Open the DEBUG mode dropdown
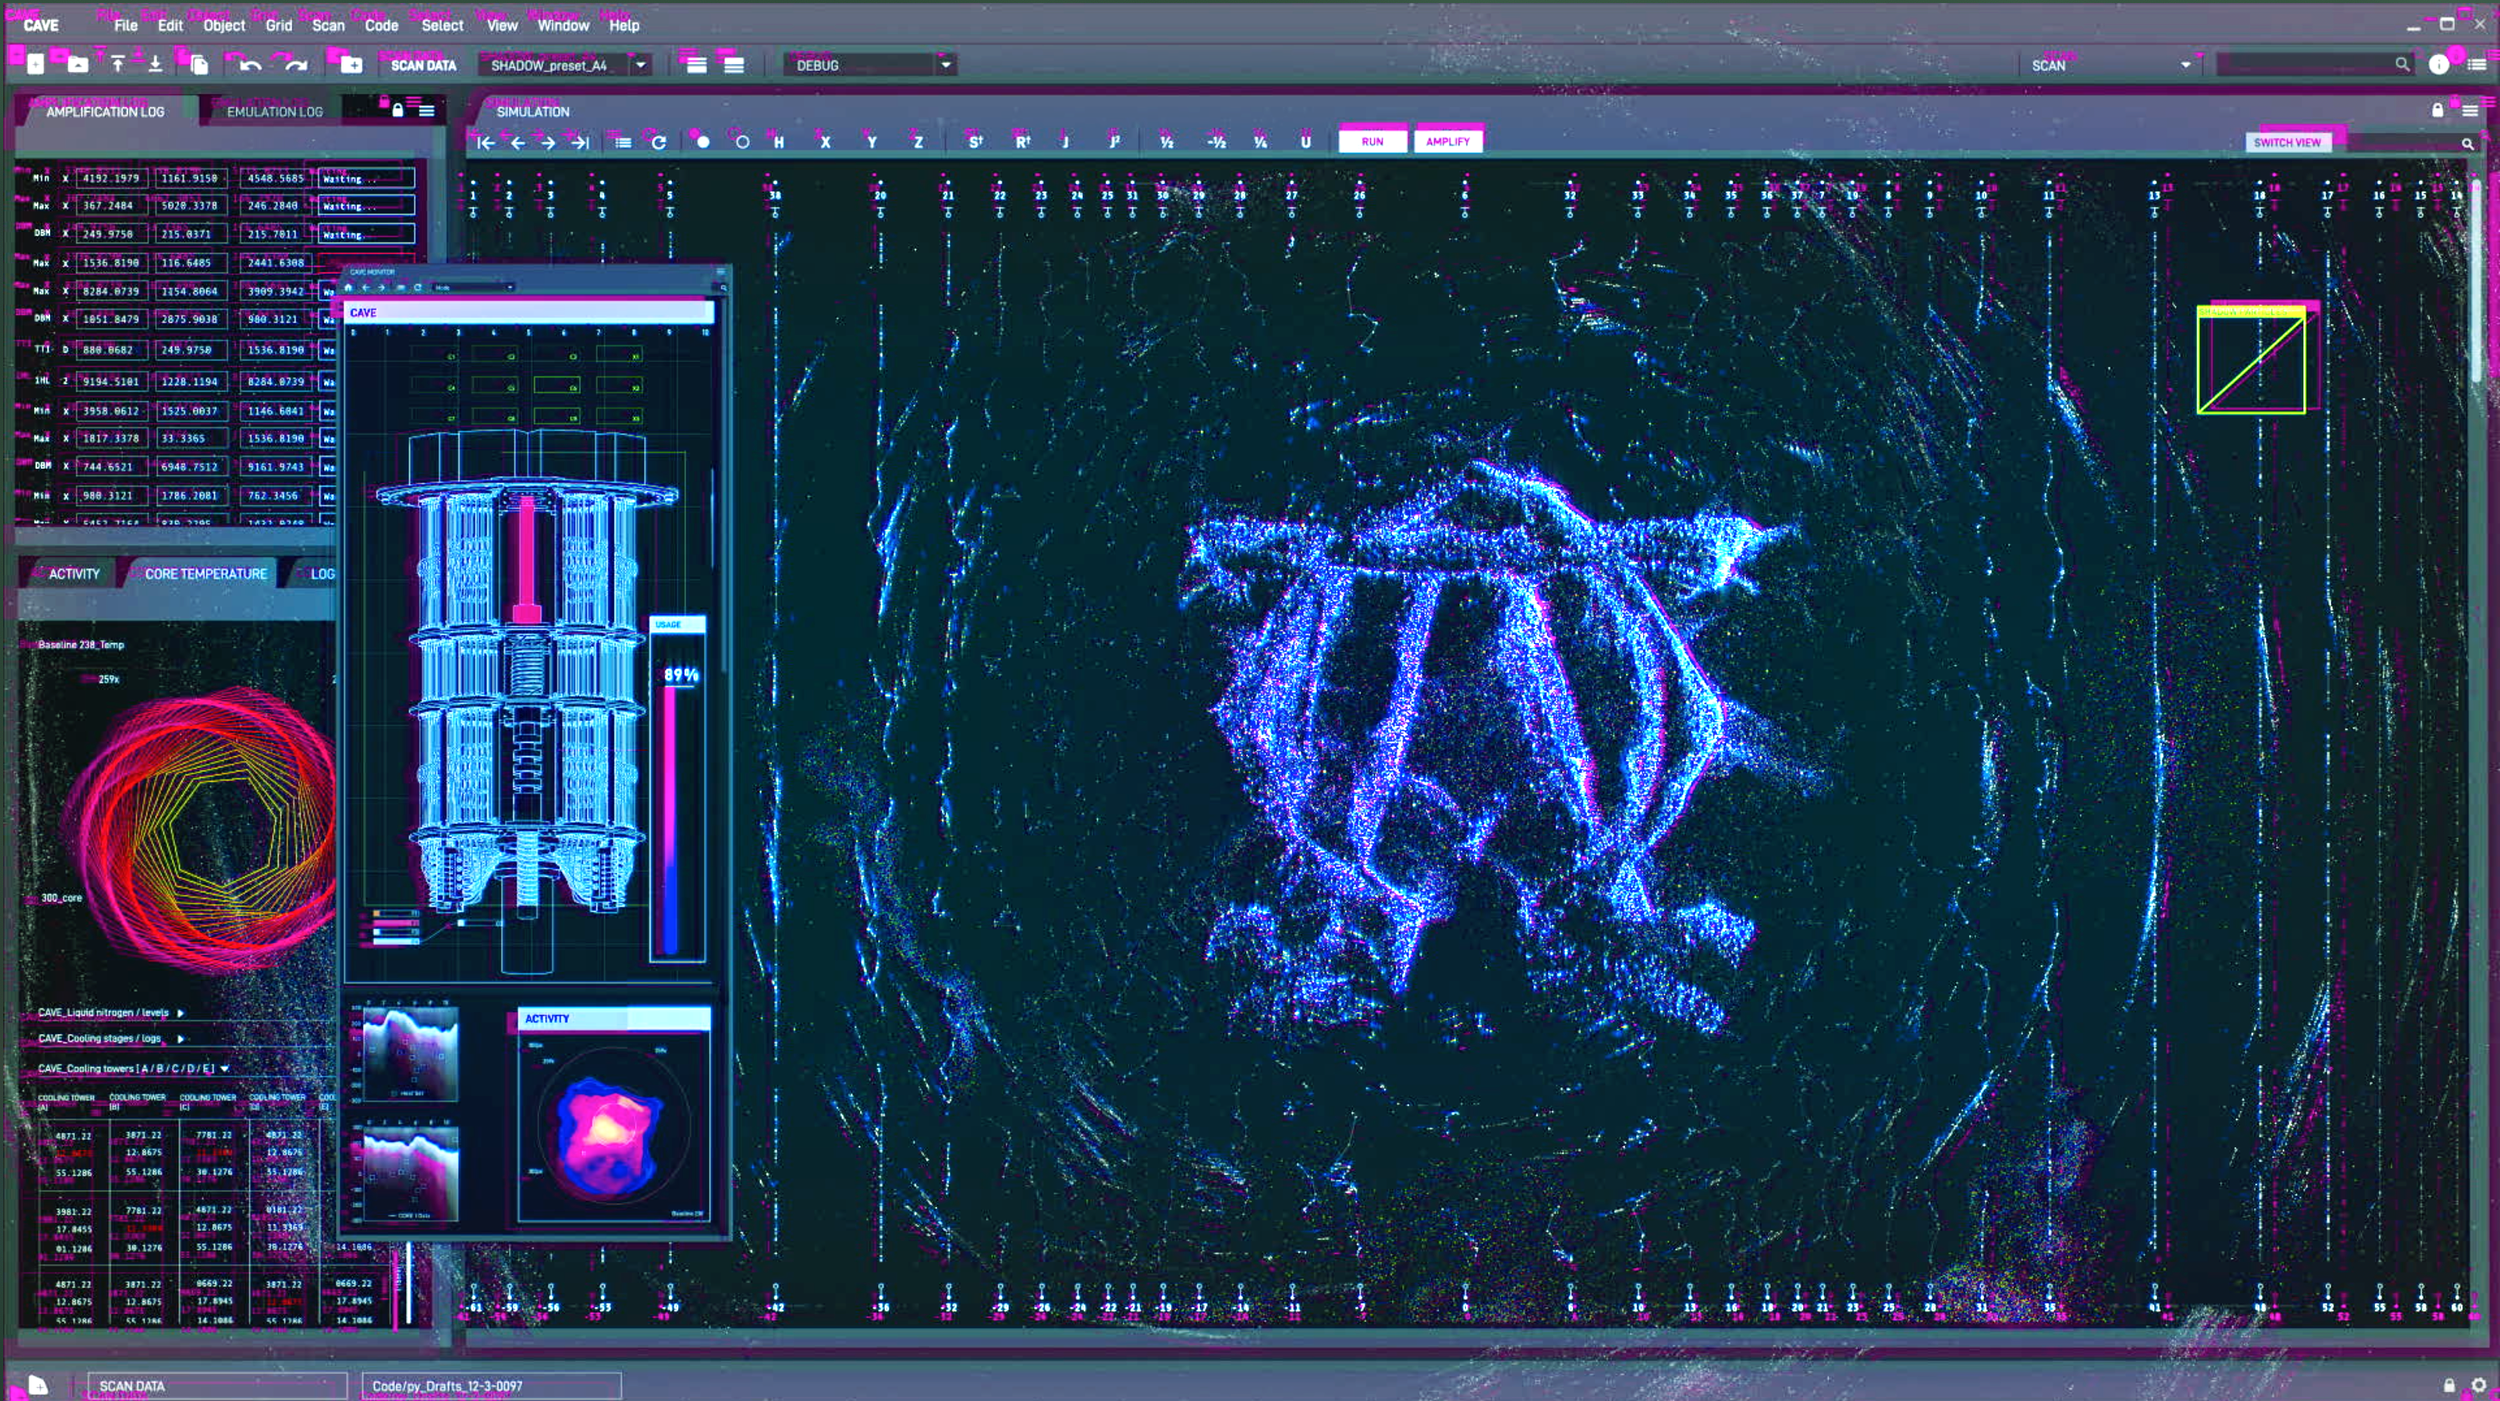The image size is (2500, 1401). pos(944,64)
